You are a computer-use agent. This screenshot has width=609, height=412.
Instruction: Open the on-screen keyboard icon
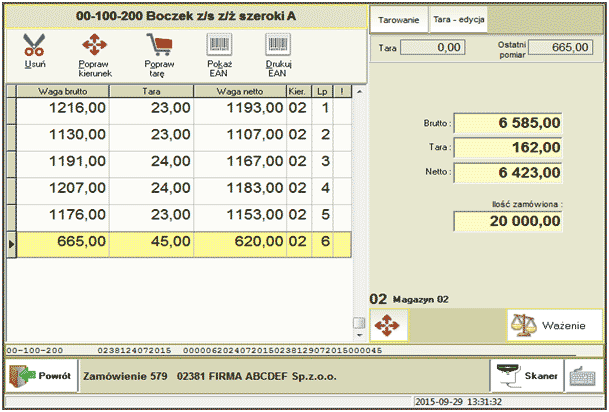point(583,375)
